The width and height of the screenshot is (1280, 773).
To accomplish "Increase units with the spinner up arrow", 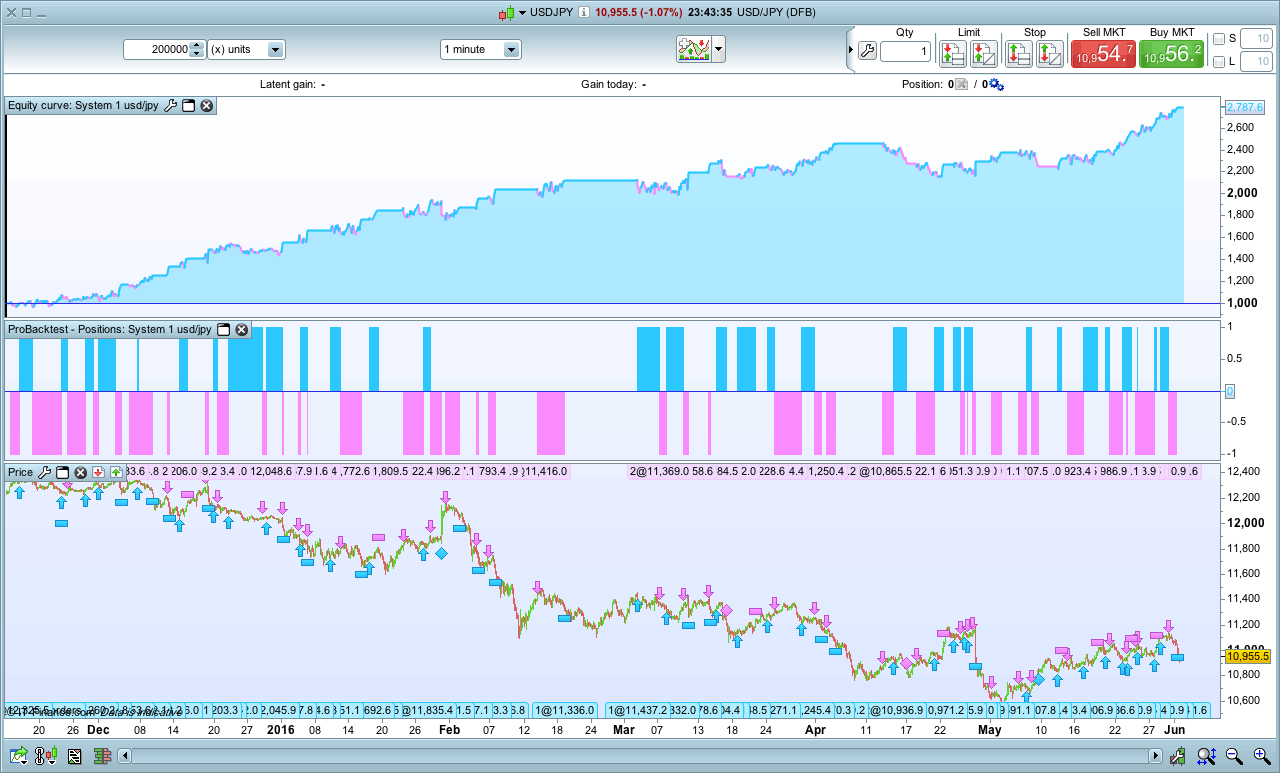I will pyautogui.click(x=197, y=45).
